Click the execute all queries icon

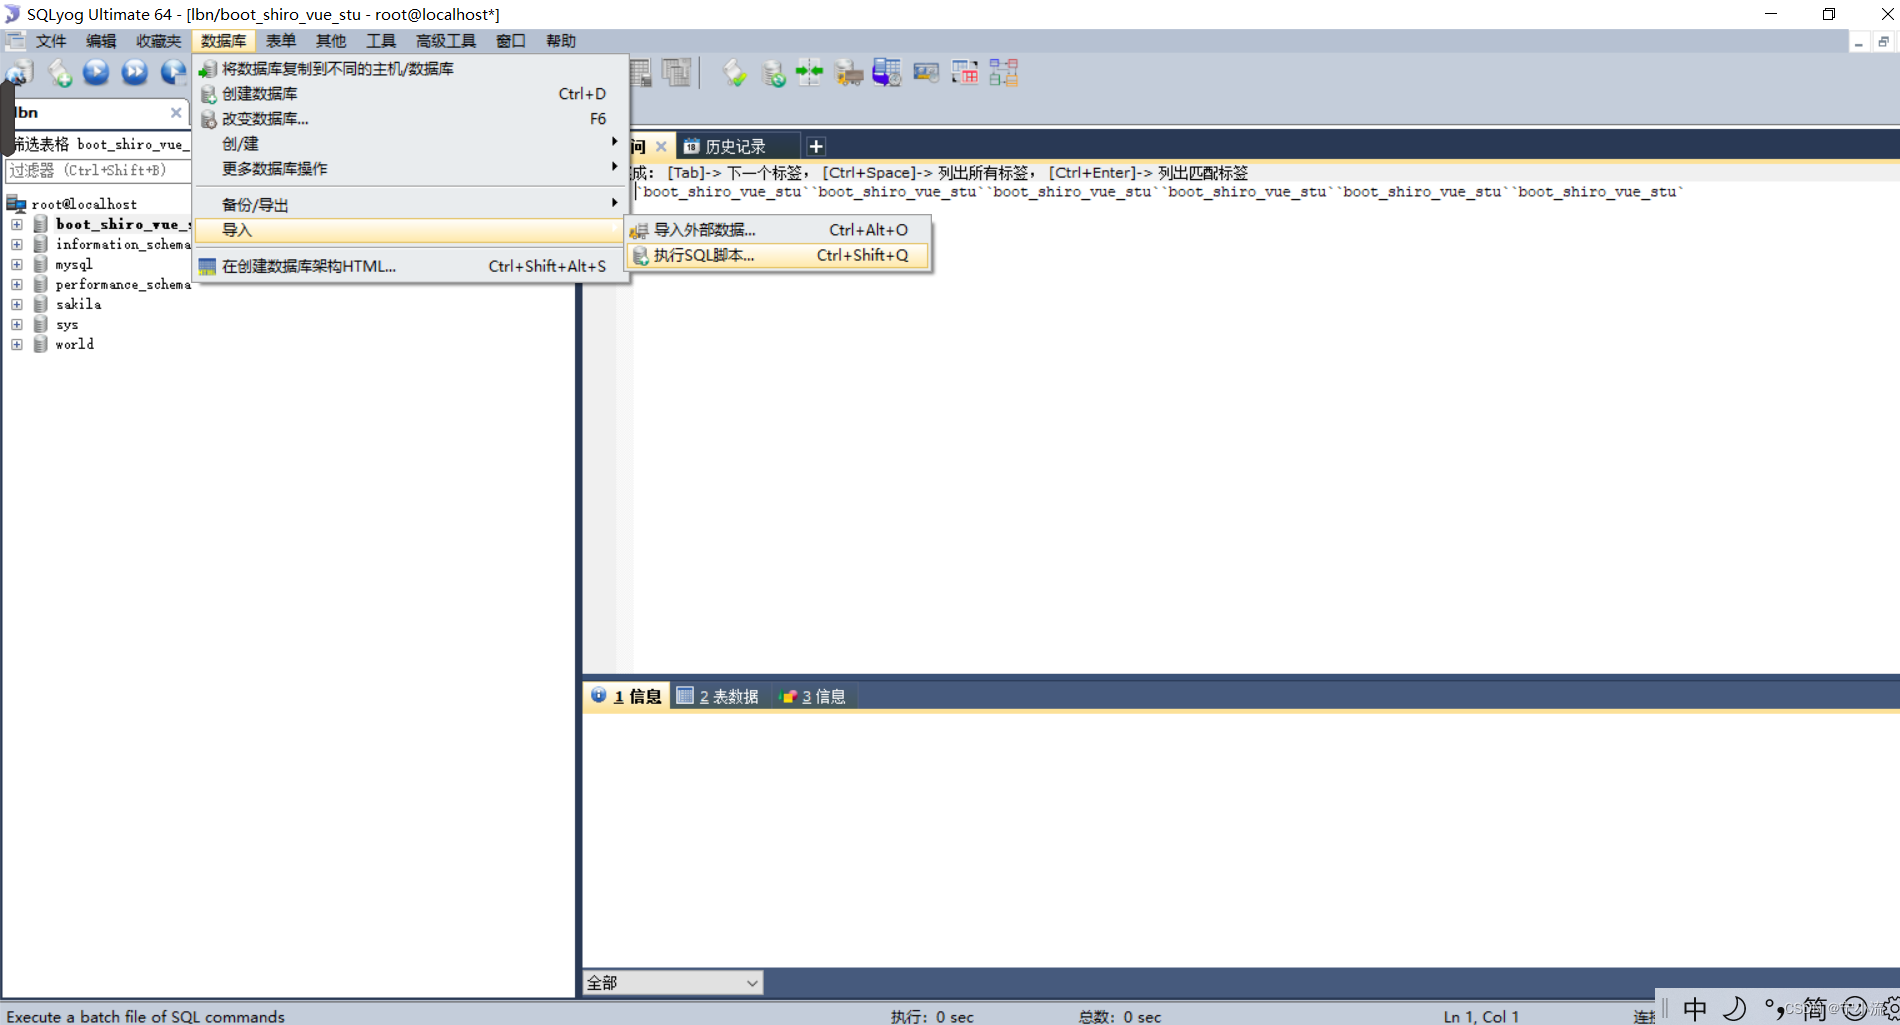(135, 72)
